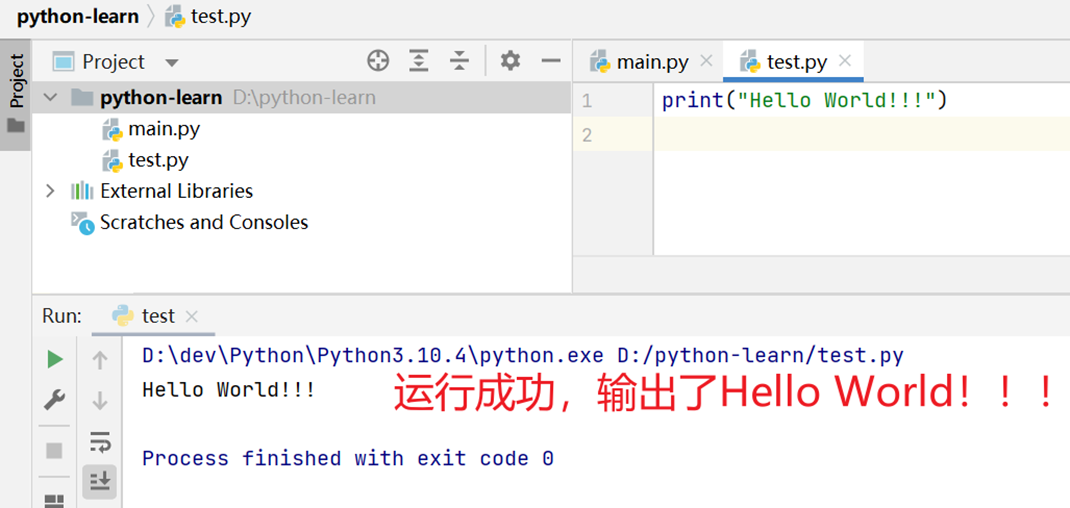
Task: Expand the External Libraries node
Action: click(49, 191)
